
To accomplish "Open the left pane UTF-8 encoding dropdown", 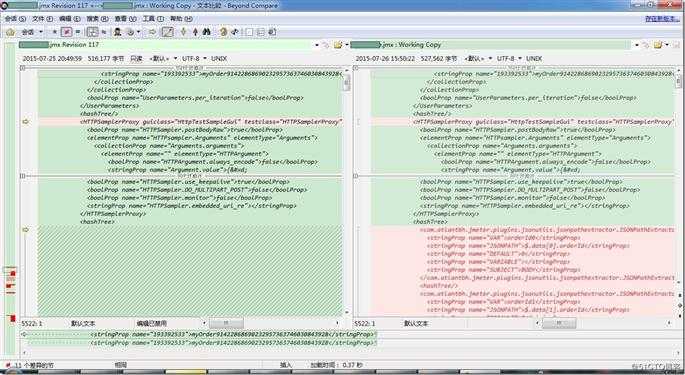I will [x=194, y=59].
